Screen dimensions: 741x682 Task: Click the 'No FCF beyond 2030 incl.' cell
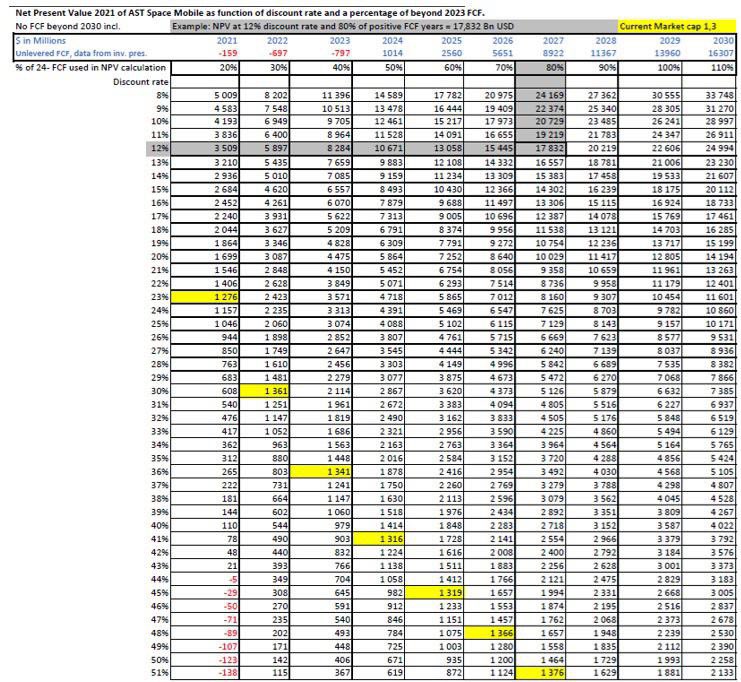(x=68, y=26)
